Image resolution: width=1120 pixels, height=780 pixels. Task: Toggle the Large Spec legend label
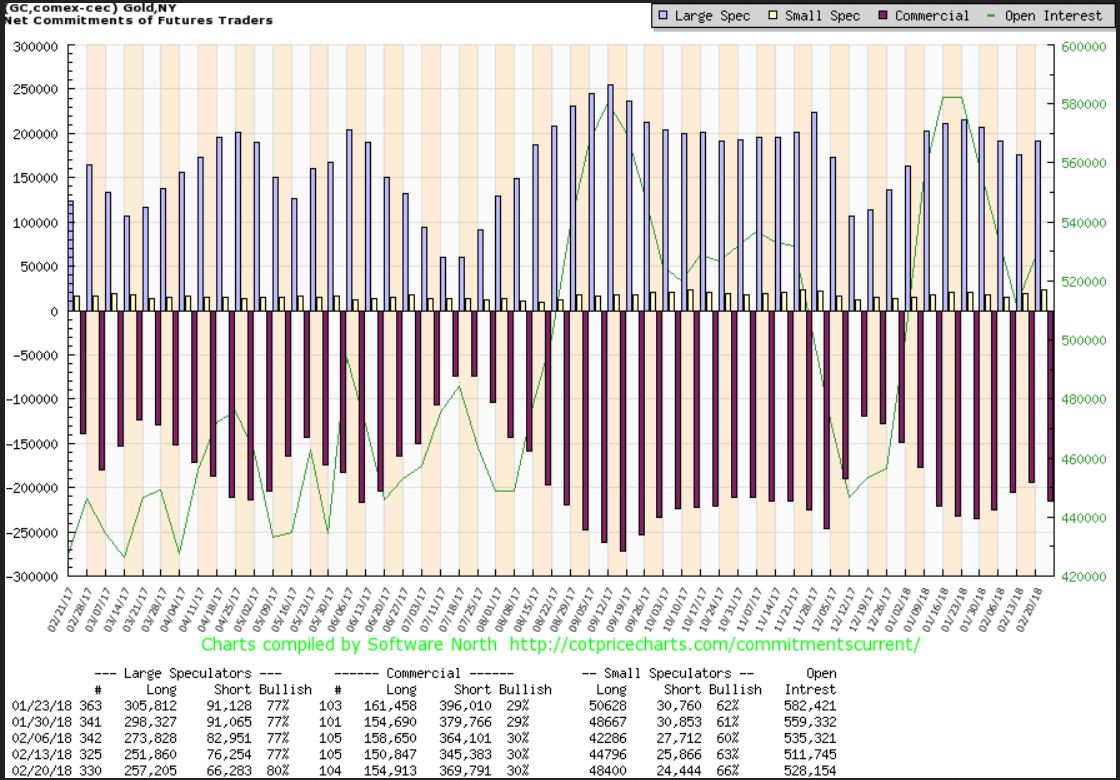point(712,16)
